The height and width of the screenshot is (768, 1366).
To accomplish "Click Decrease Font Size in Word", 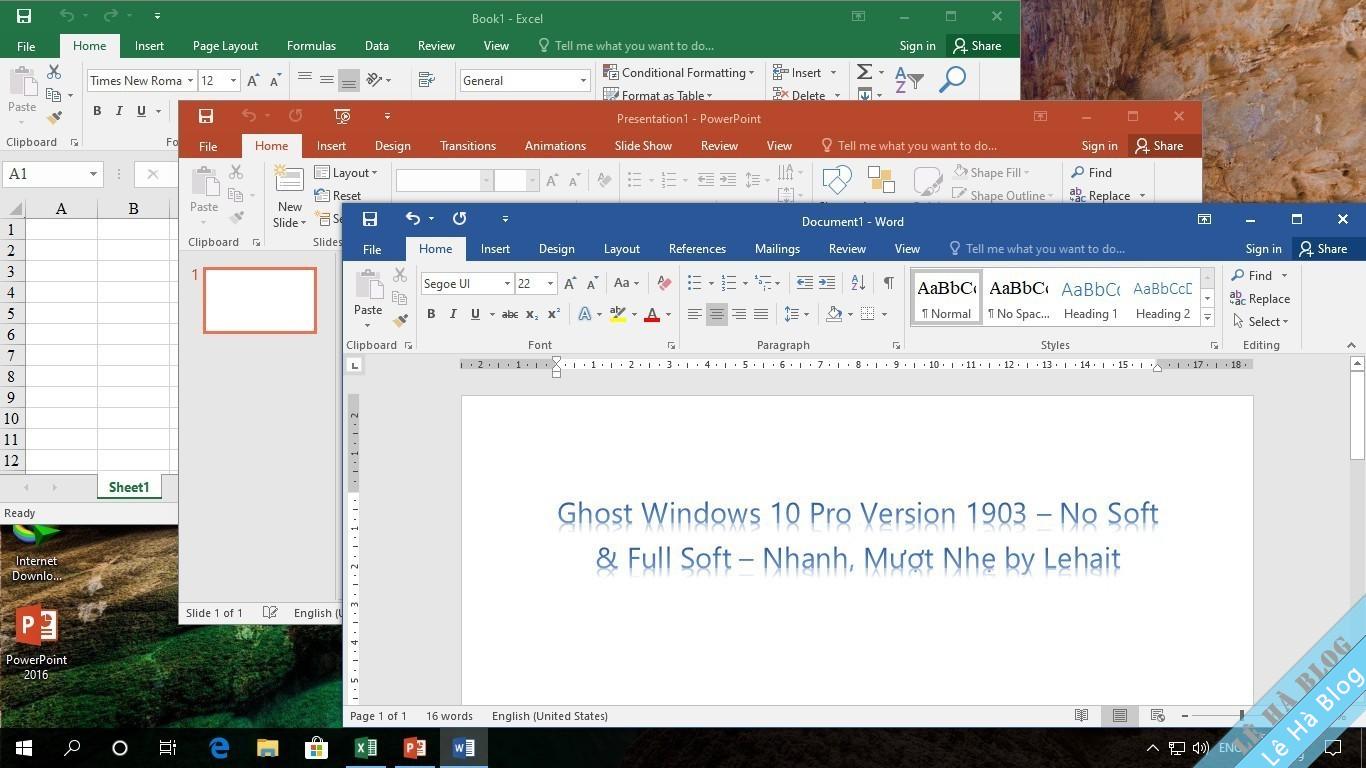I will pyautogui.click(x=592, y=283).
